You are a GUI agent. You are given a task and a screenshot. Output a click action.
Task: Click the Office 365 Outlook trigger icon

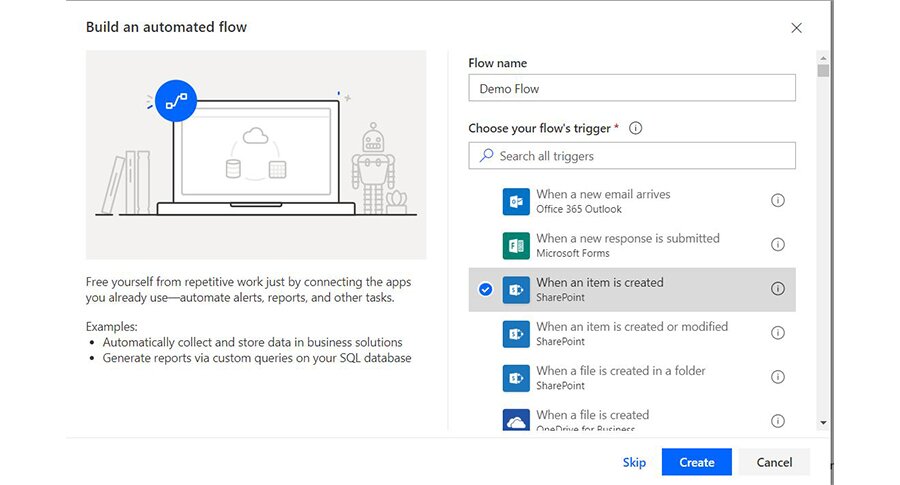point(516,201)
